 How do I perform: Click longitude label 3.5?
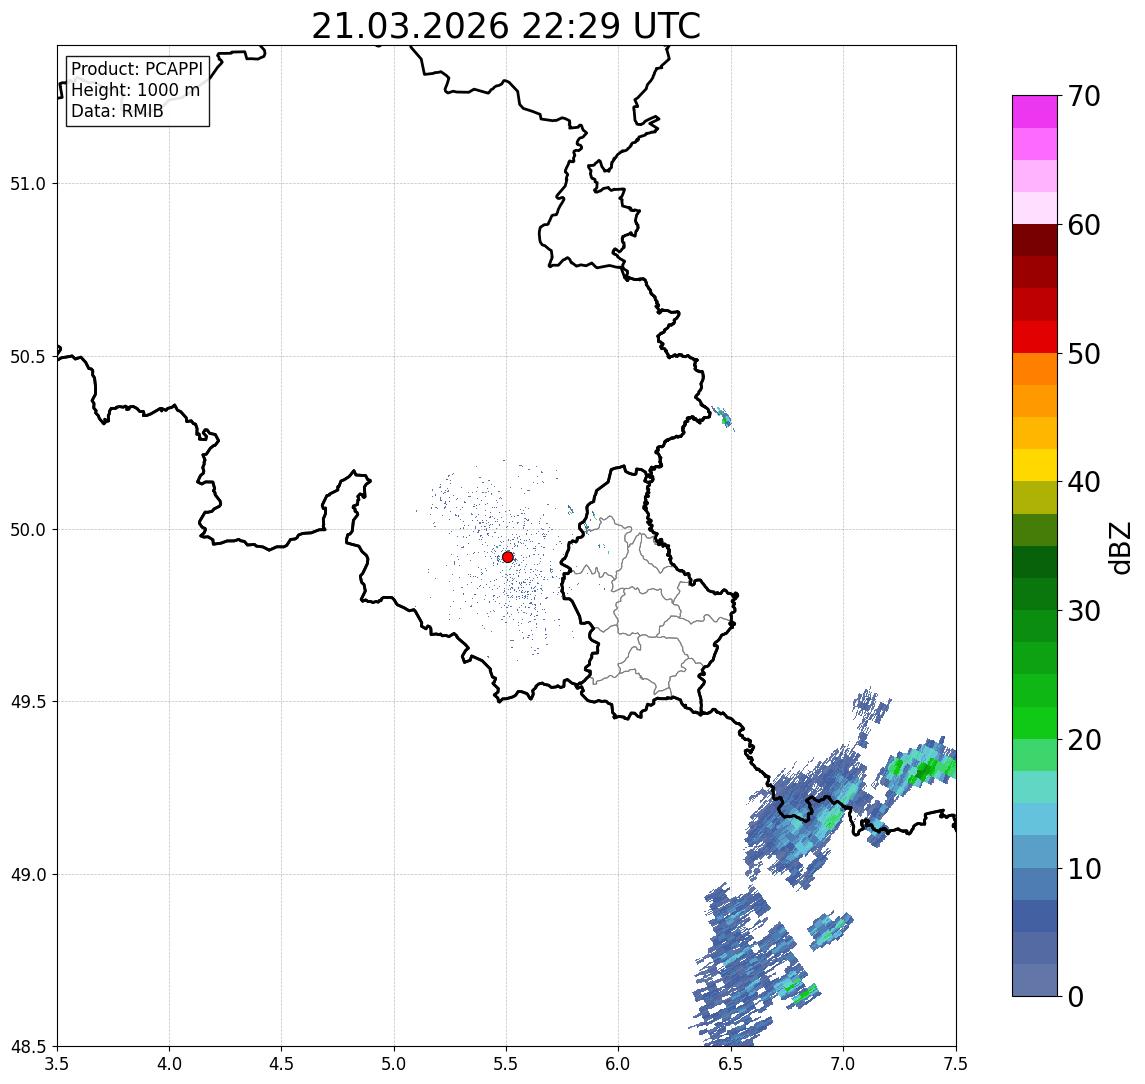tap(57, 1064)
